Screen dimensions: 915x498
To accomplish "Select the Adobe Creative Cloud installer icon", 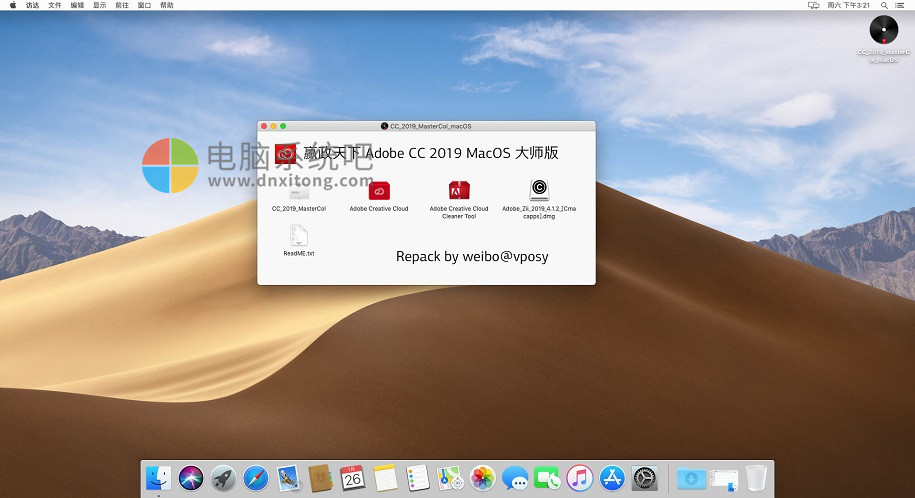I will pos(379,190).
